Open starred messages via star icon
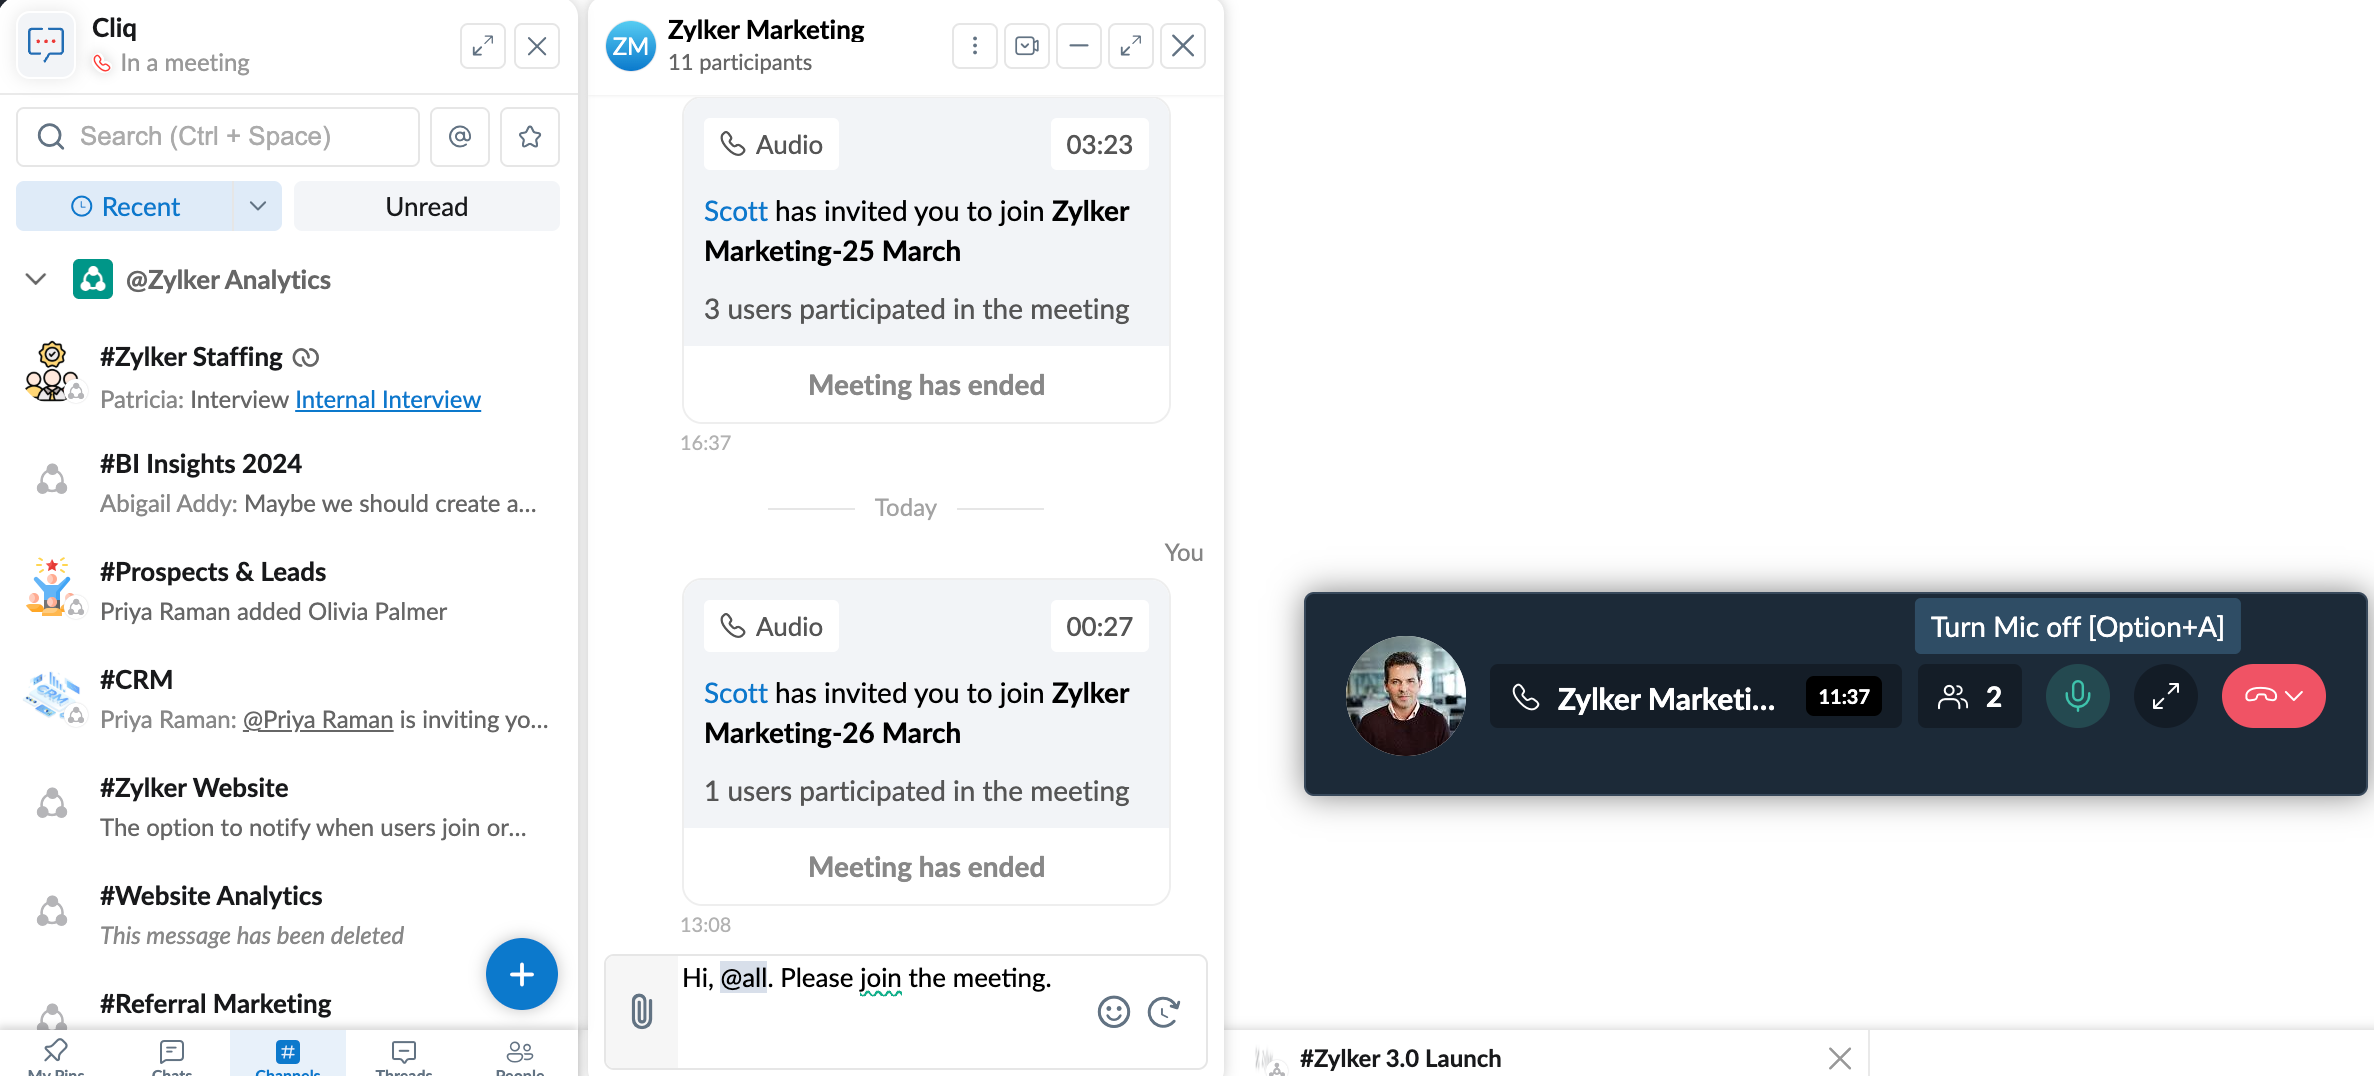Image resolution: width=2374 pixels, height=1076 pixels. [x=530, y=137]
